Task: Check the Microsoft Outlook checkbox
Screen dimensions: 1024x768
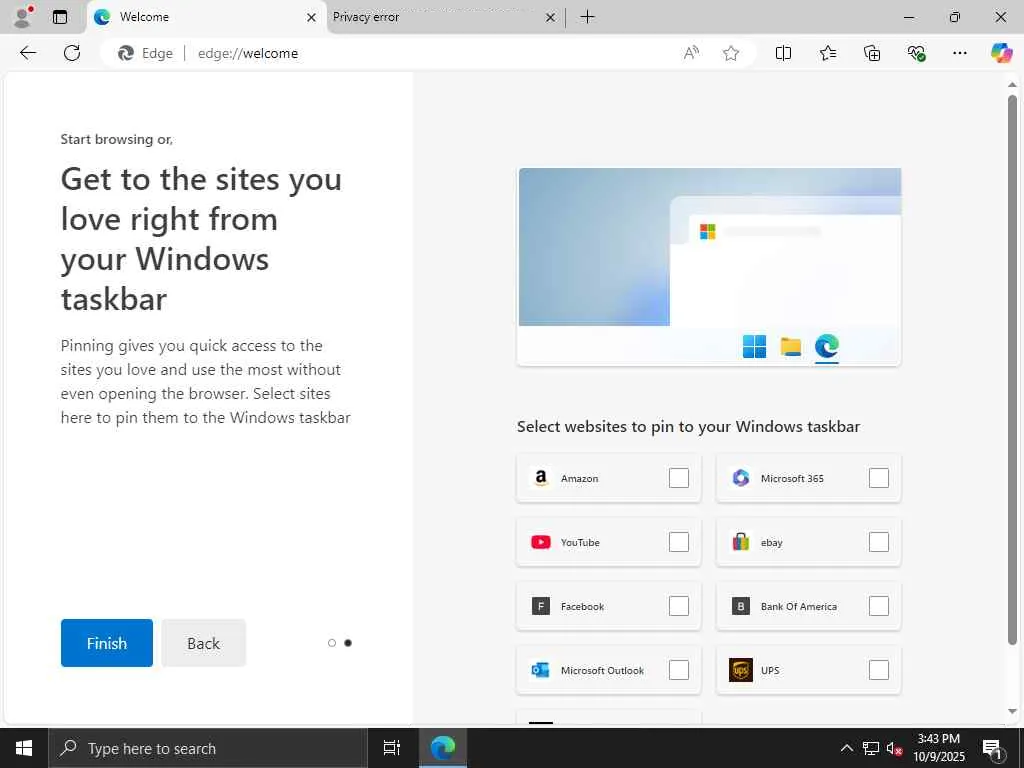Action: tap(679, 670)
